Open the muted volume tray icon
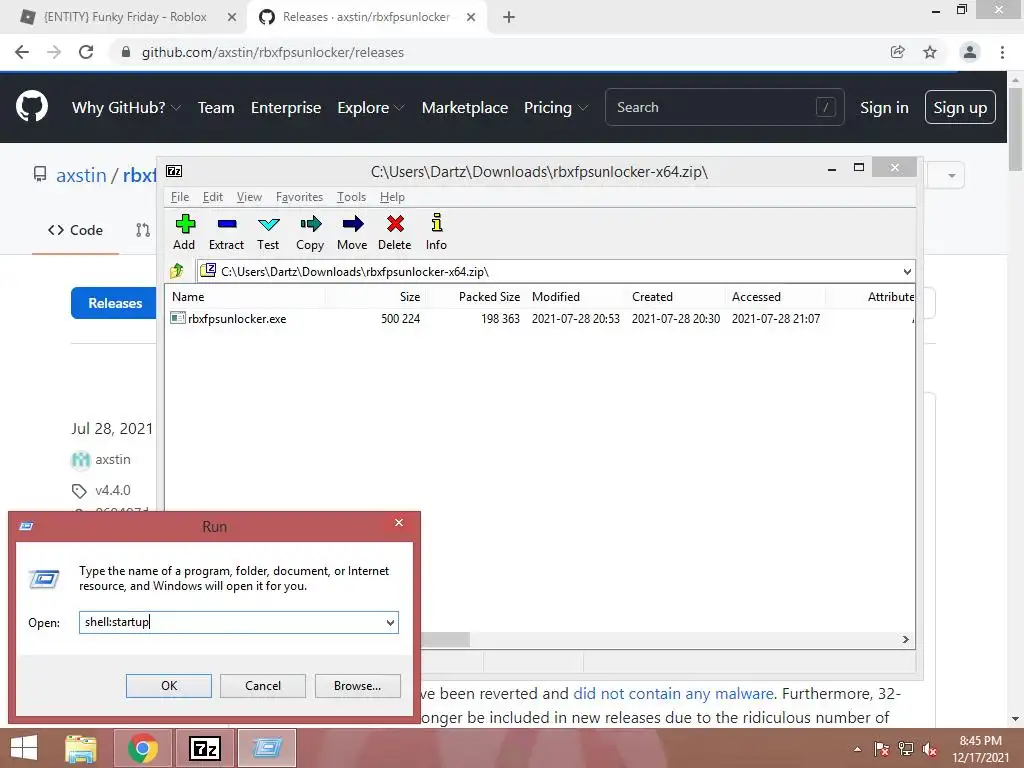Image resolution: width=1024 pixels, height=768 pixels. tap(930, 749)
